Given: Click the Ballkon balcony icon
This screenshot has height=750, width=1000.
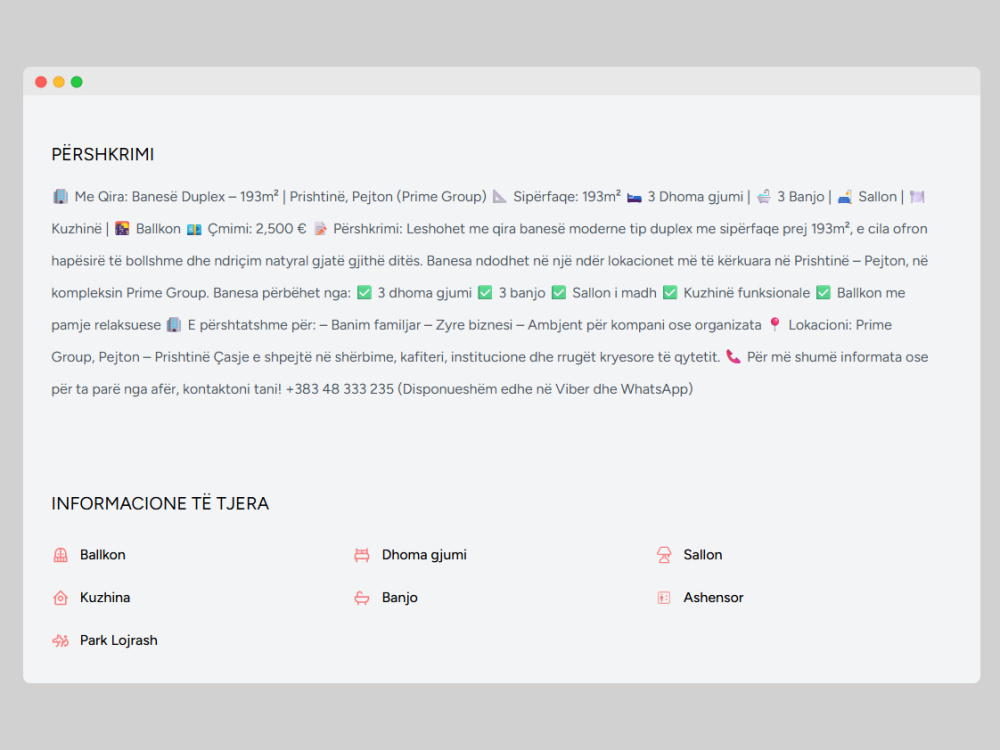Looking at the screenshot, I should (x=60, y=555).
